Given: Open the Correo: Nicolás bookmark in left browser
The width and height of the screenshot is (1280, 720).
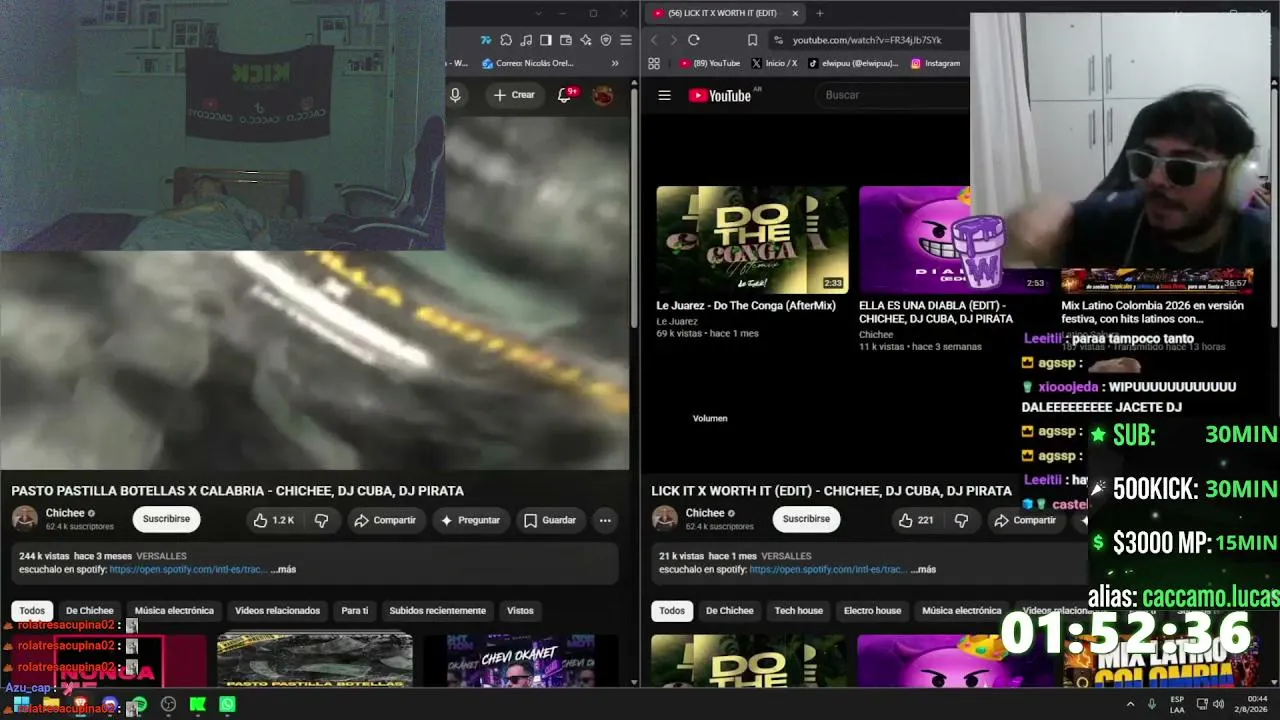Looking at the screenshot, I should 528,63.
